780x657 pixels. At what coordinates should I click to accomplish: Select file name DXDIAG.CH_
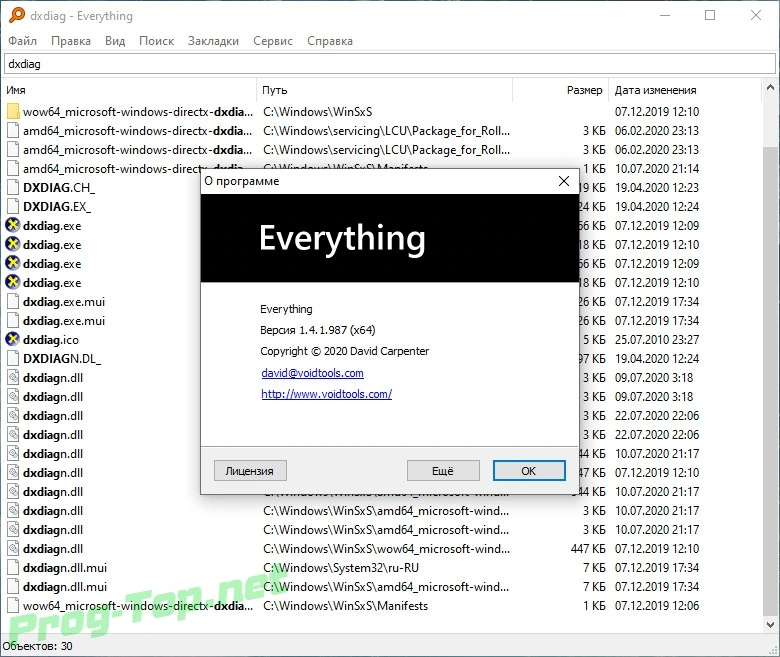(59, 188)
